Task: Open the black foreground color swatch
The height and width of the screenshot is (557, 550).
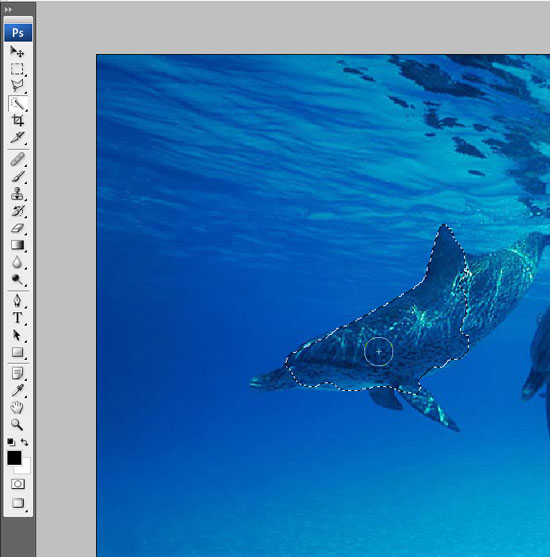Action: point(13,457)
